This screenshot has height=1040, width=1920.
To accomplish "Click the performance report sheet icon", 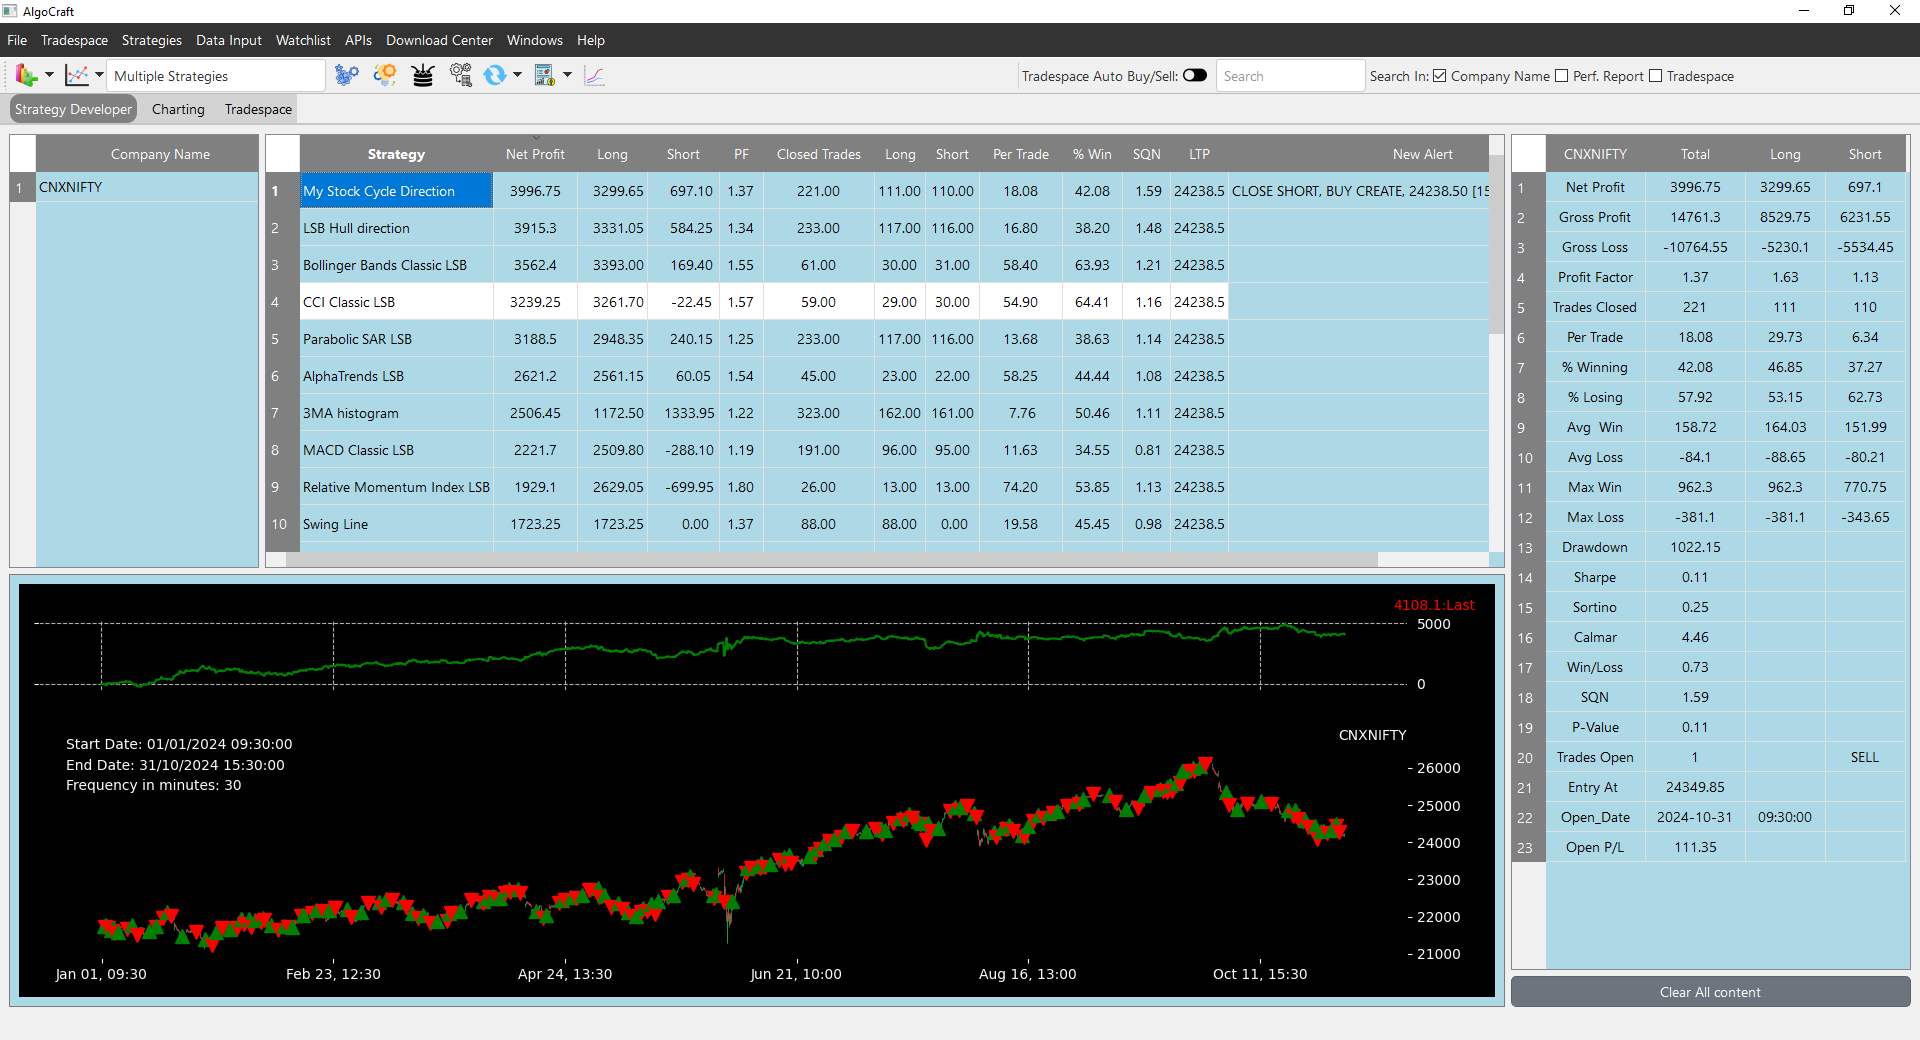I will pos(545,75).
